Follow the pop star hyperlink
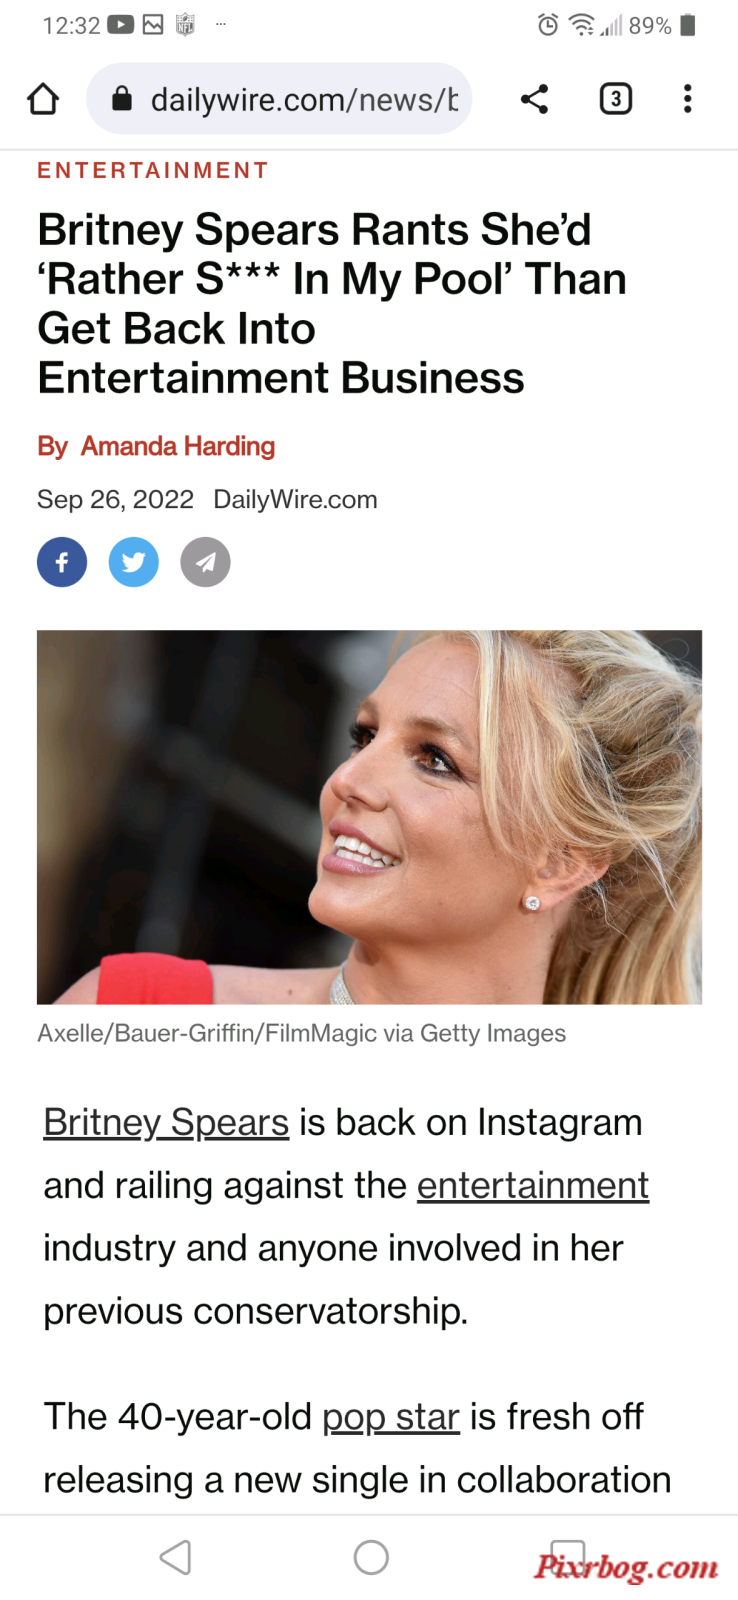 [391, 1417]
